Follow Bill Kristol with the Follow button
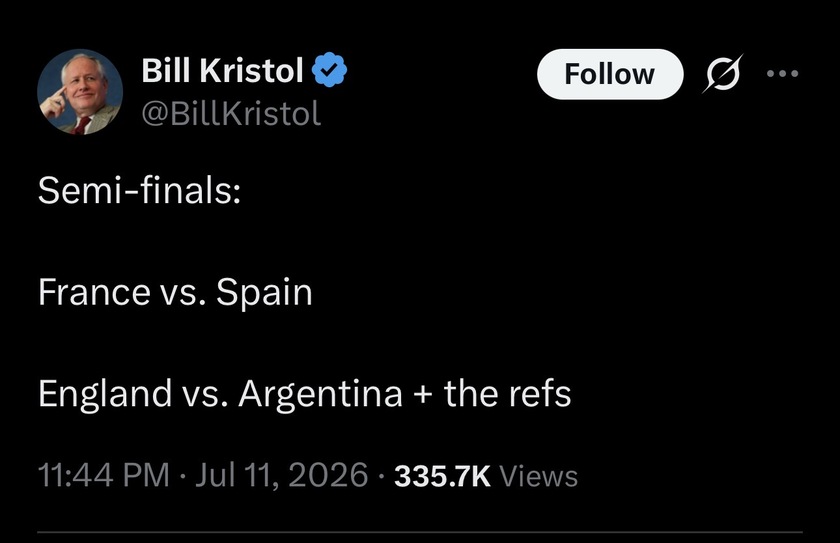Image resolution: width=840 pixels, height=543 pixels. point(610,74)
